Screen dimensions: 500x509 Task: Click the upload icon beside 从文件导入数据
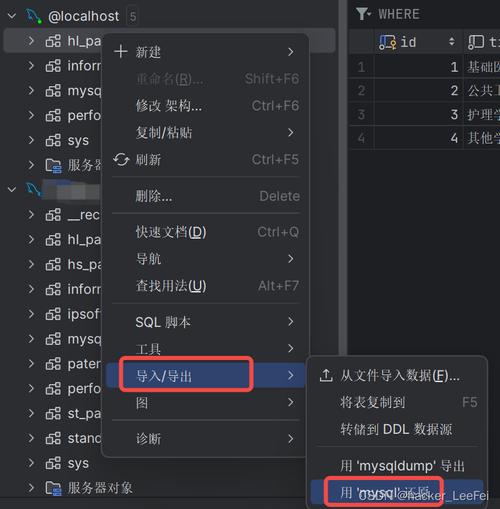click(x=326, y=376)
